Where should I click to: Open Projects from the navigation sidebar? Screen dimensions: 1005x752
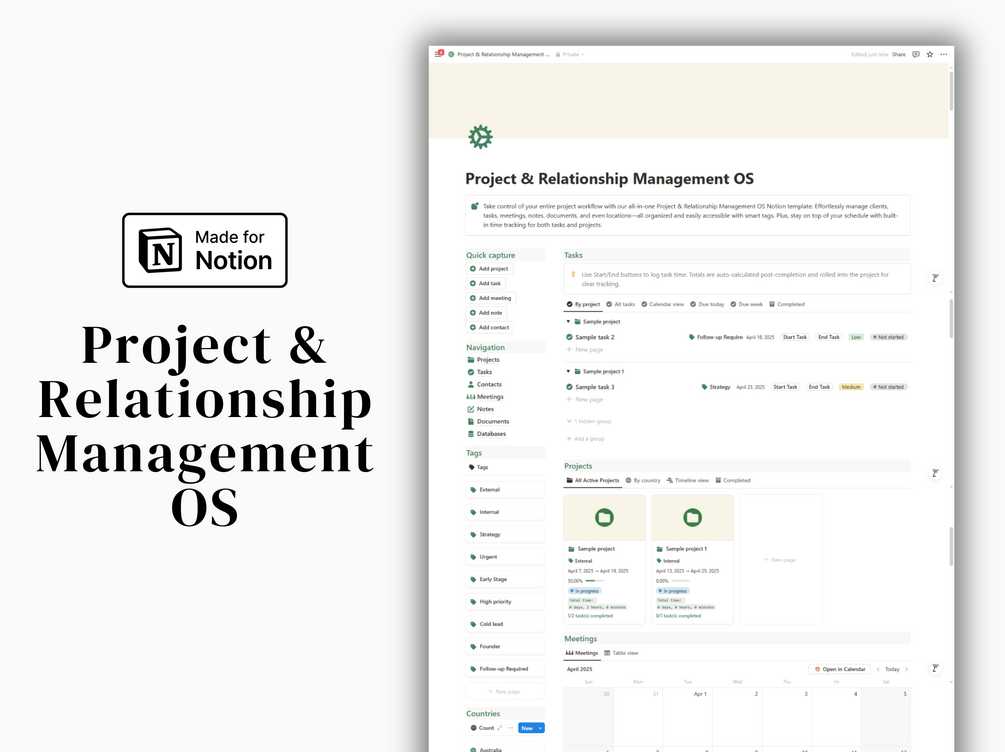click(x=488, y=359)
